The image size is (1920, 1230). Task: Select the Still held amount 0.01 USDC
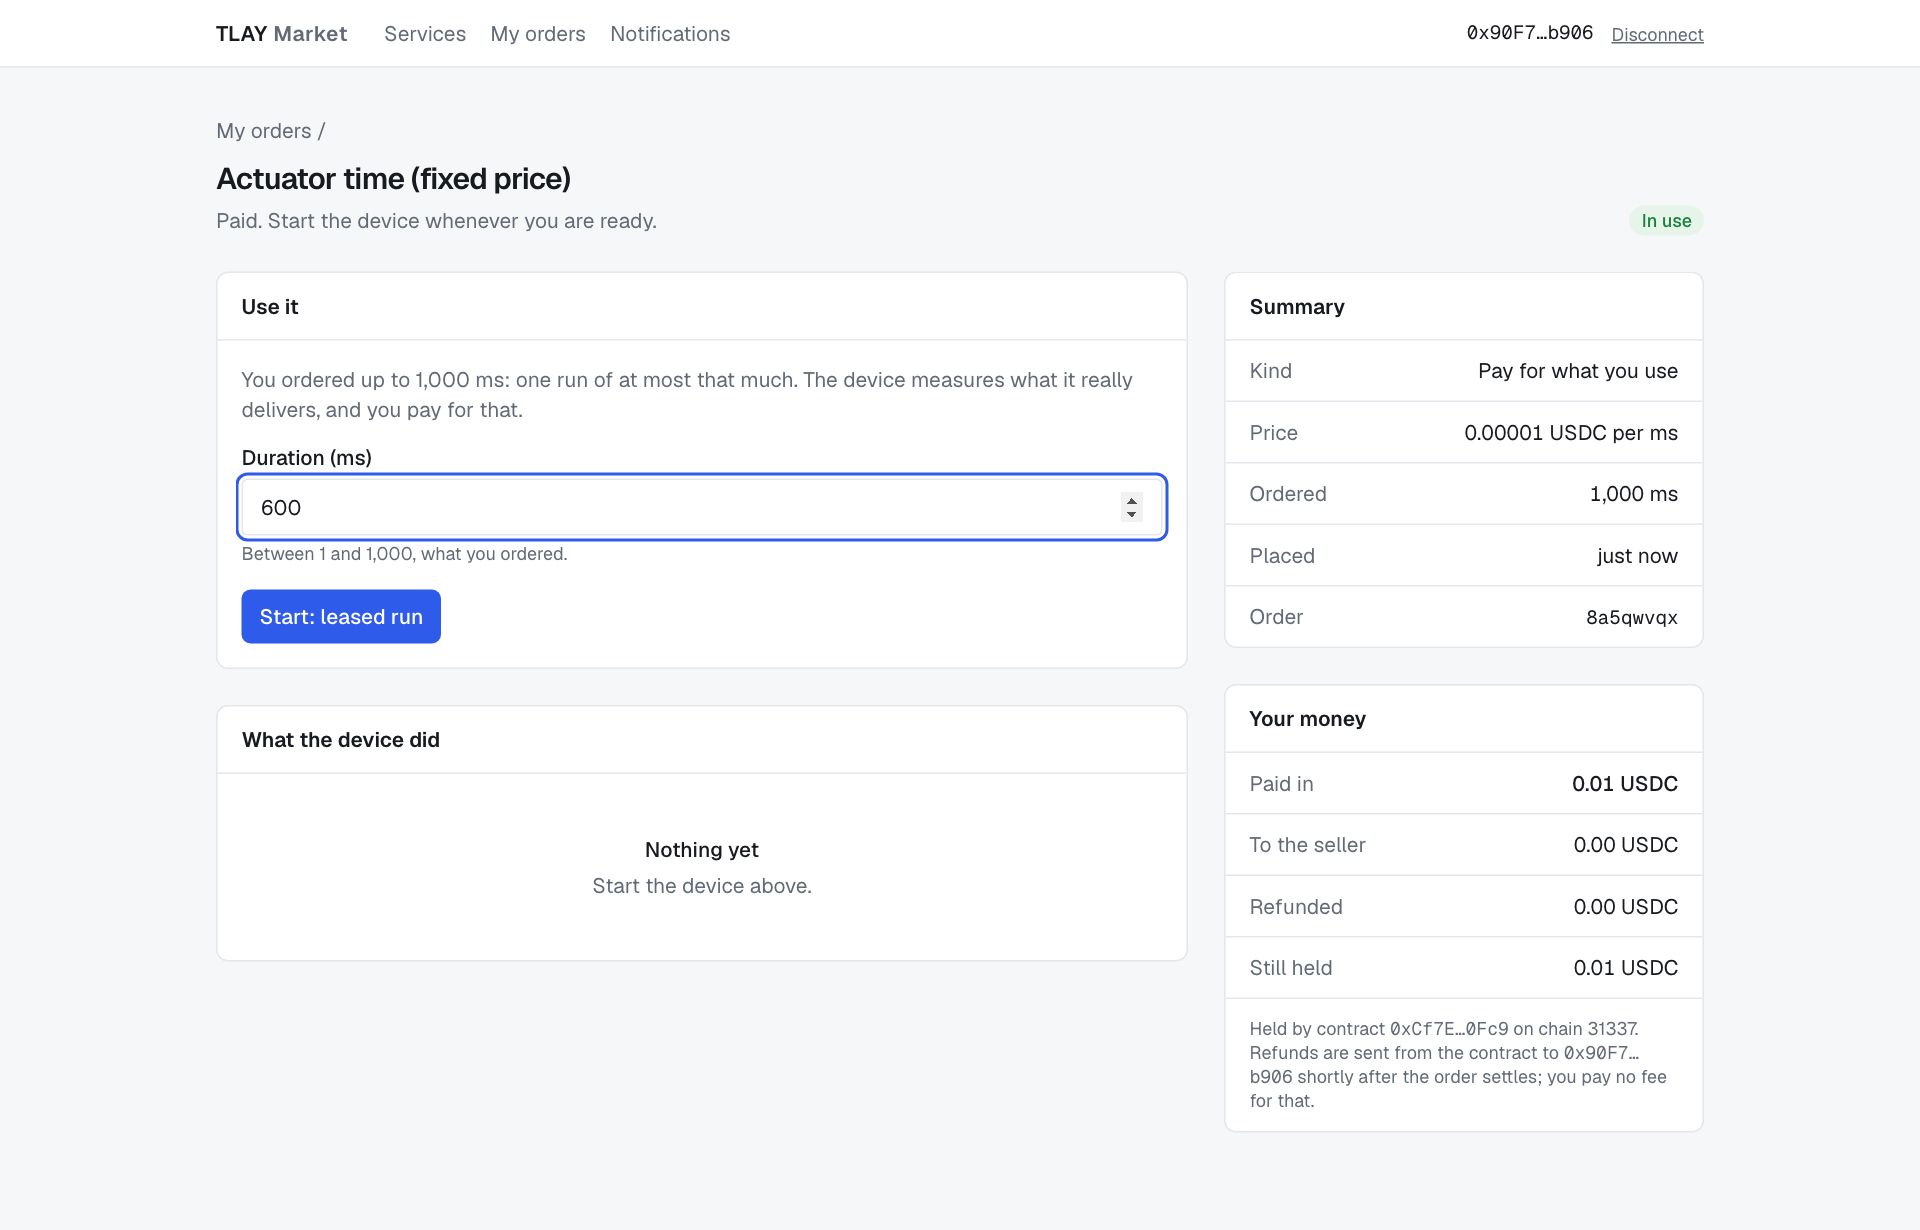pos(1626,968)
